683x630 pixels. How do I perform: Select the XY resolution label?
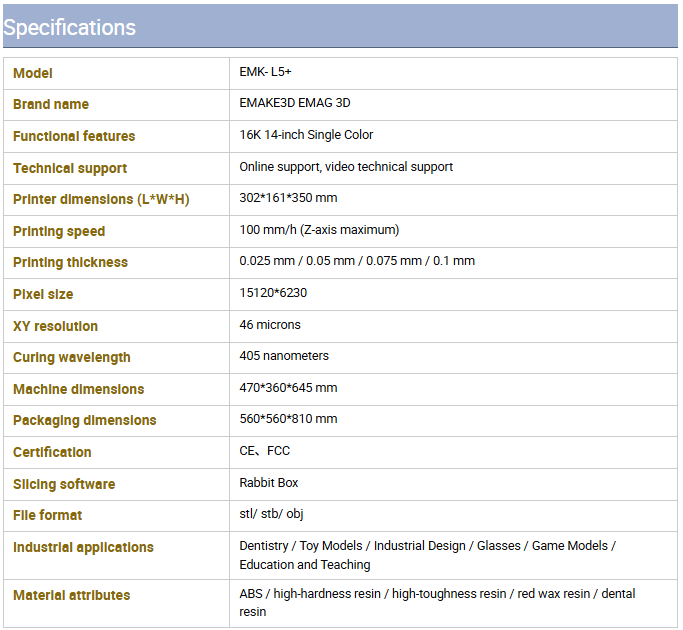(x=55, y=326)
